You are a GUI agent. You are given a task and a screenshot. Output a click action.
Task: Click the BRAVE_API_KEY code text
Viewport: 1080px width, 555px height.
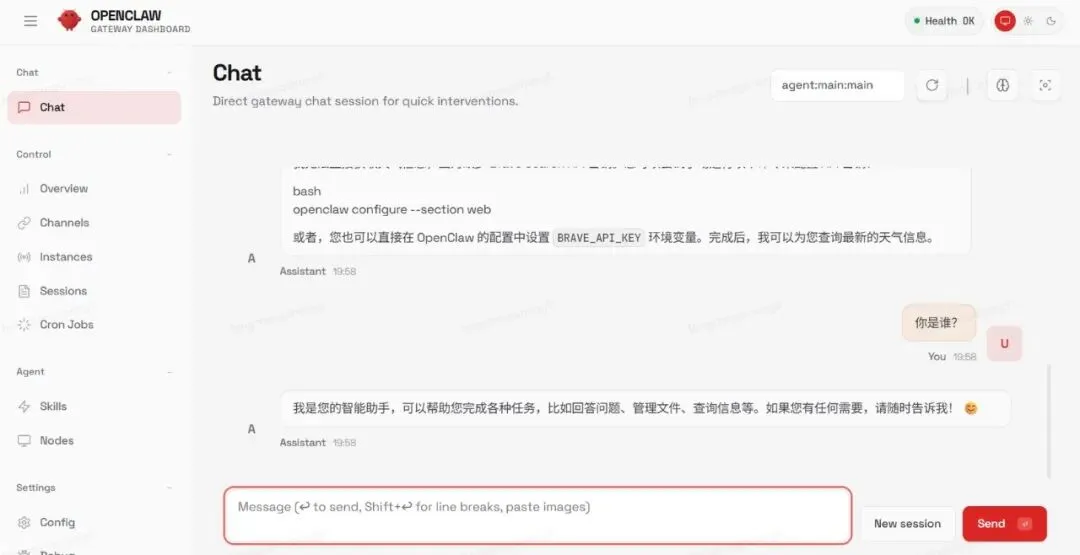599,238
